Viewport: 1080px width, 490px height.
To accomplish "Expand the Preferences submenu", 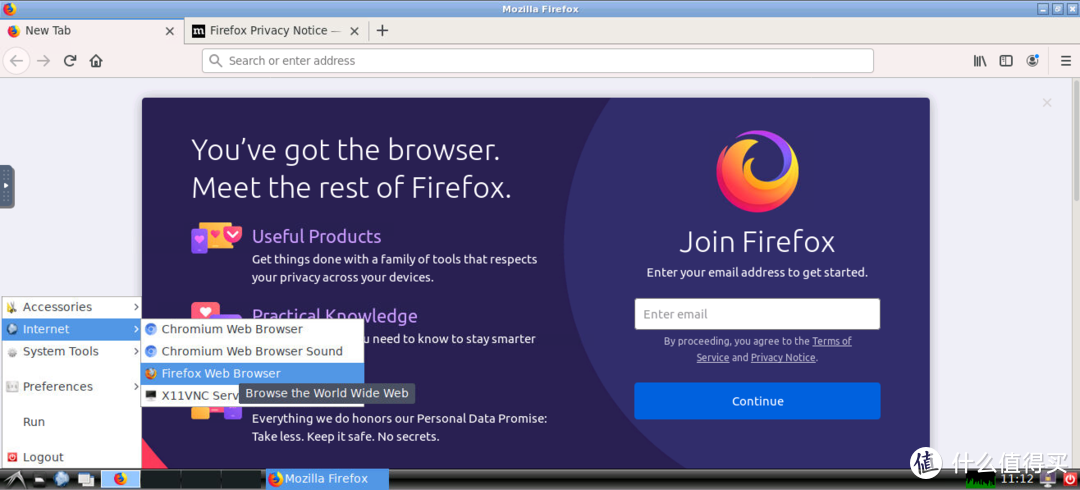I will click(x=72, y=387).
